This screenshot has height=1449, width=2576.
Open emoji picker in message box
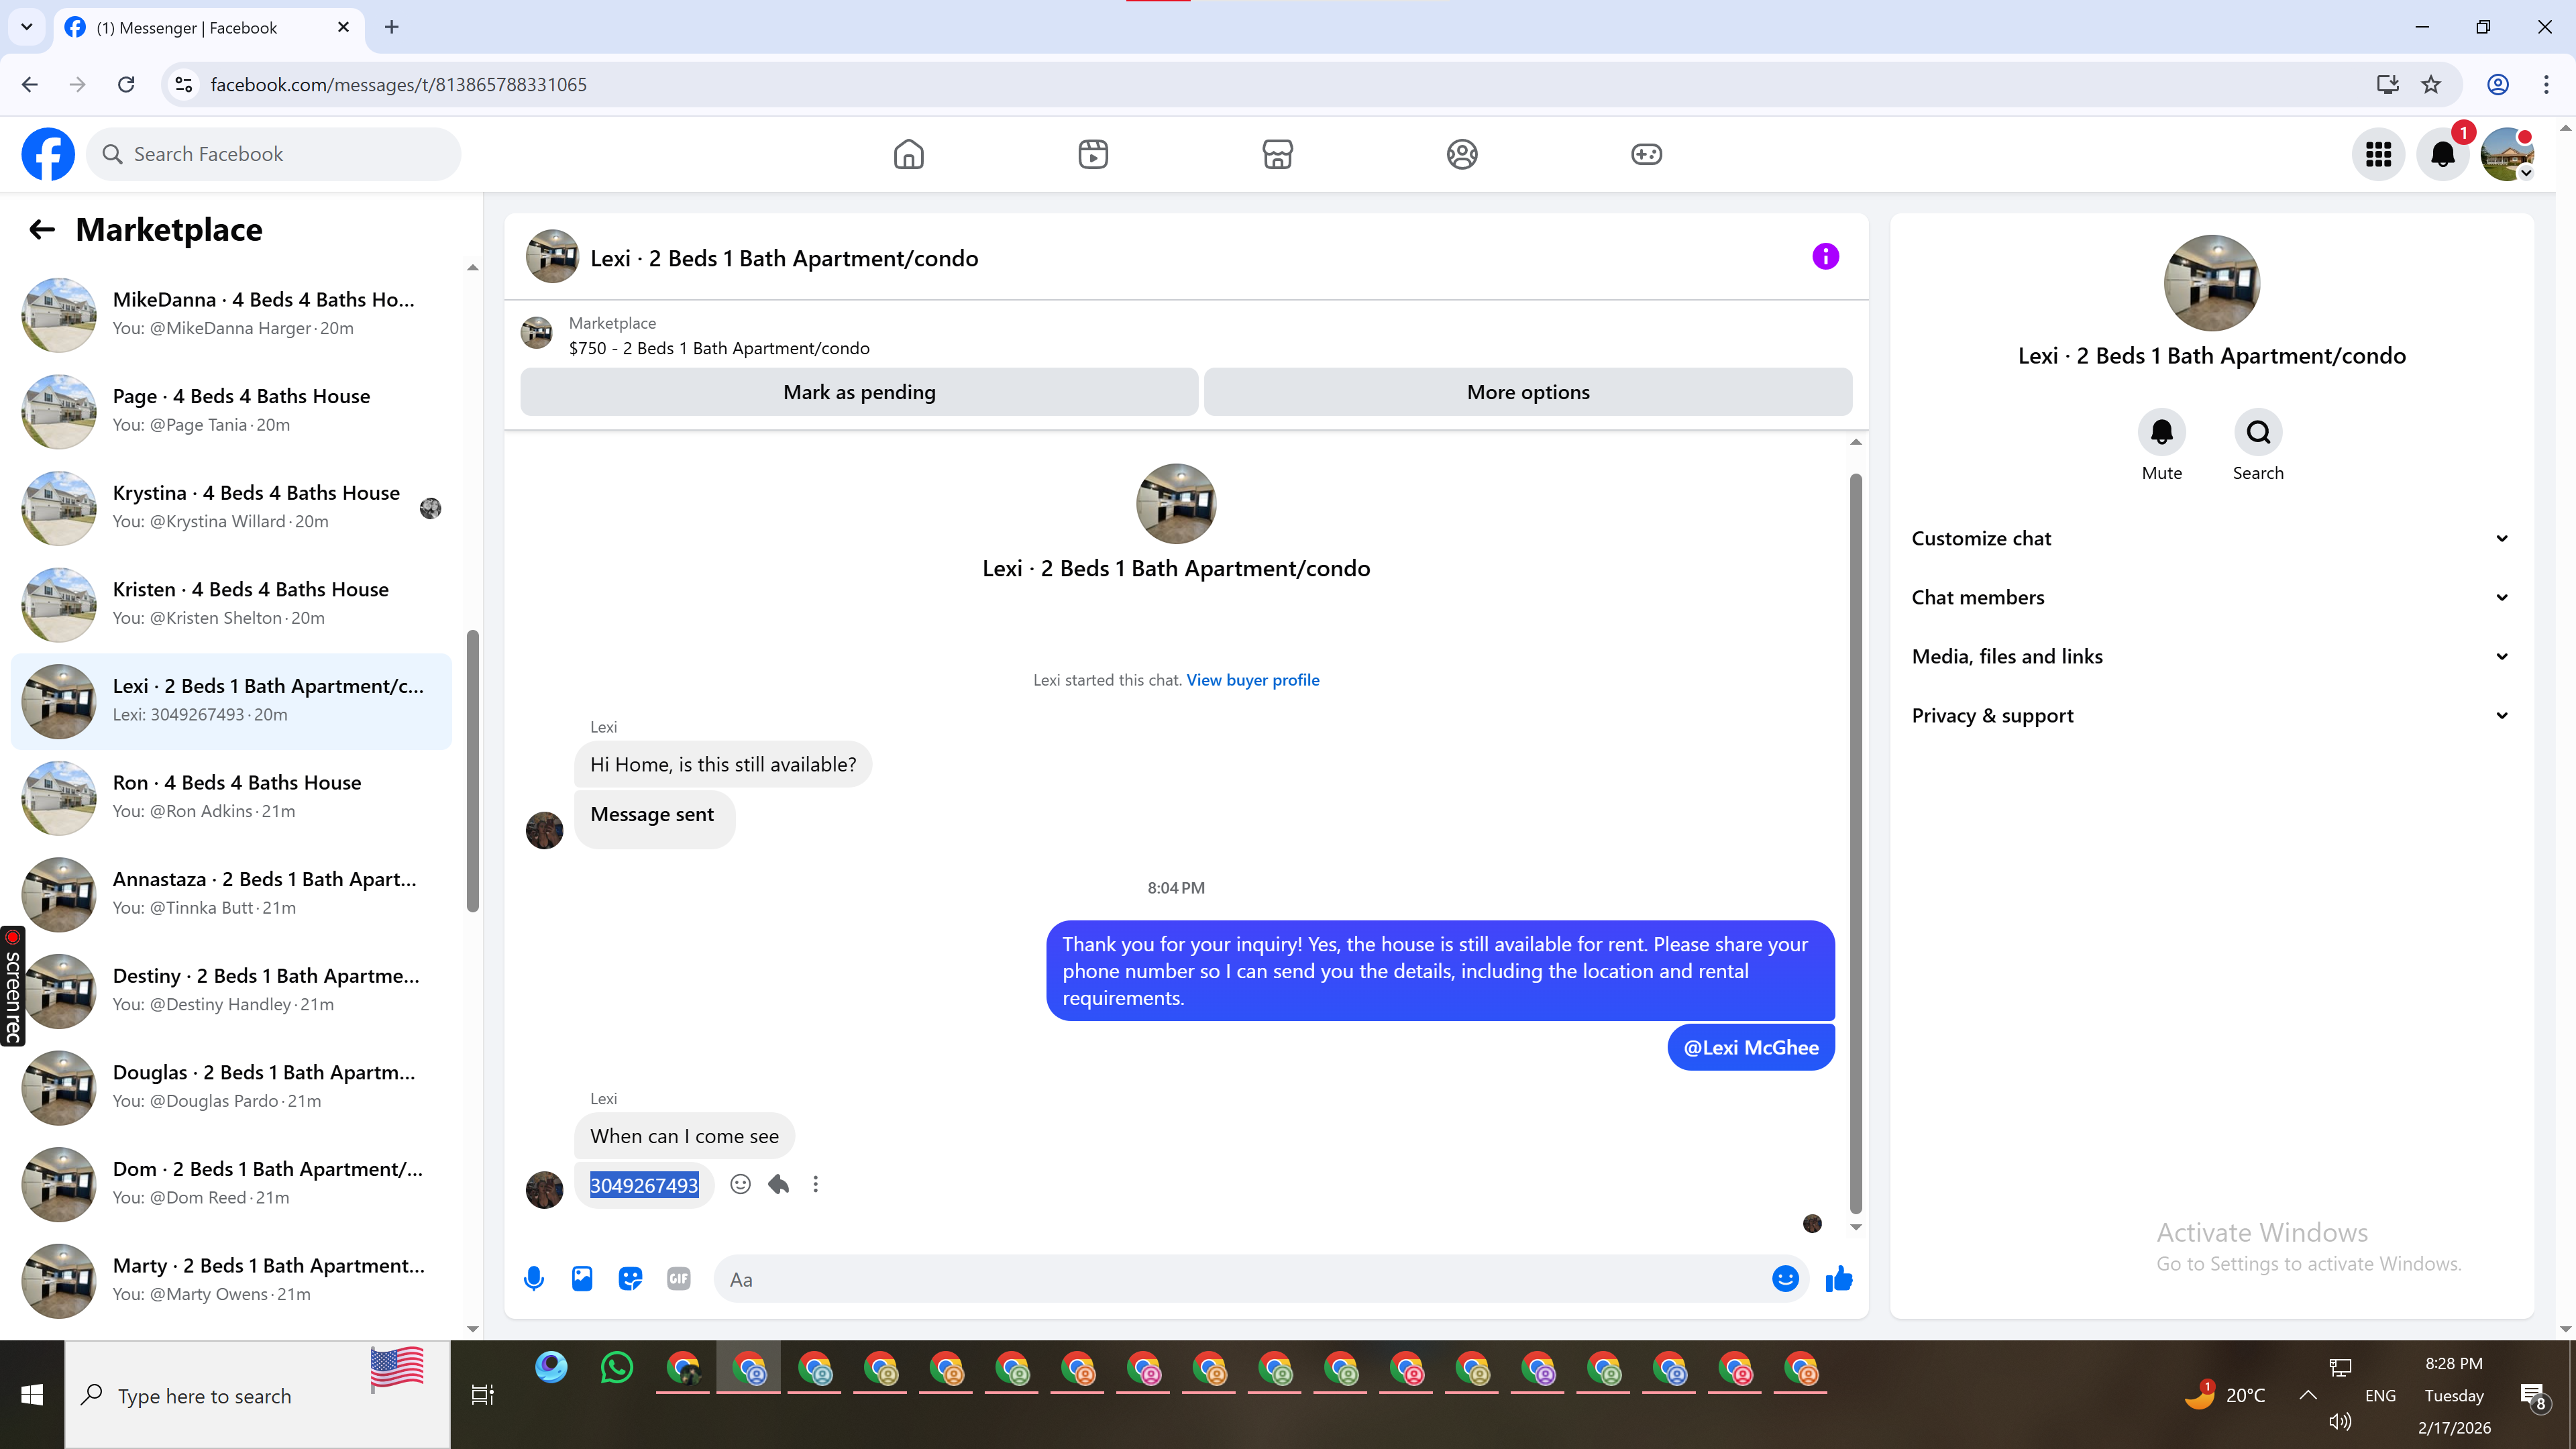[x=1785, y=1279]
